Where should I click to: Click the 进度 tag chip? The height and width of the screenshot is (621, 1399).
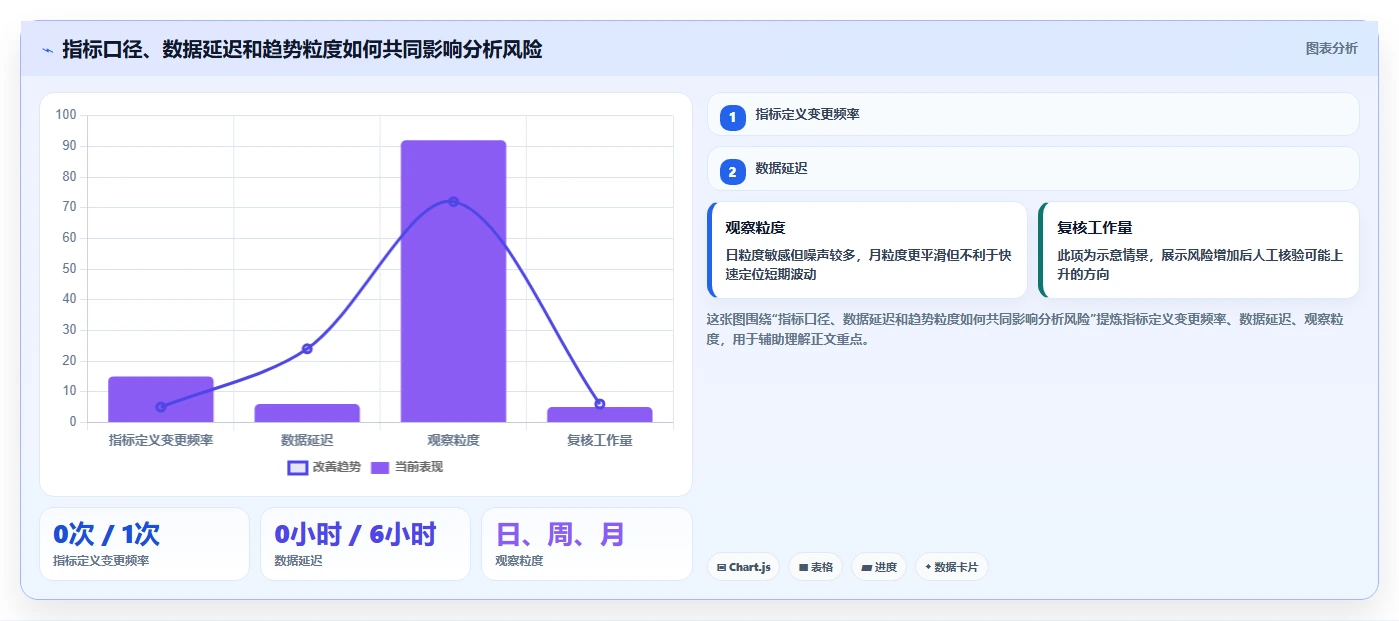879,567
